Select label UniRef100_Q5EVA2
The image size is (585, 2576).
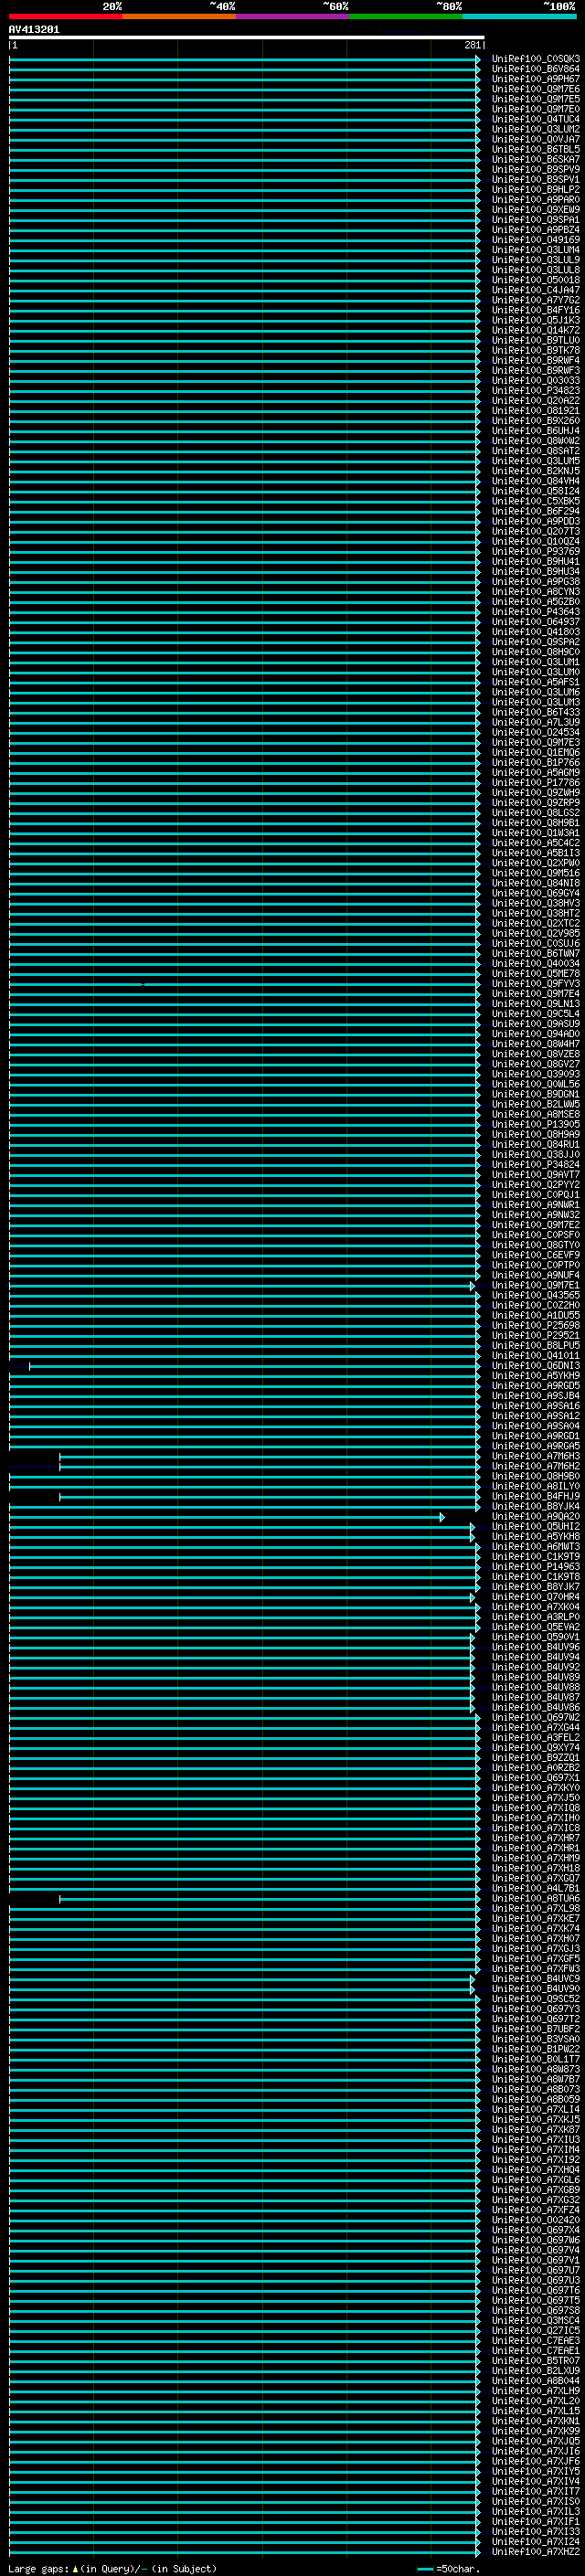point(536,1626)
